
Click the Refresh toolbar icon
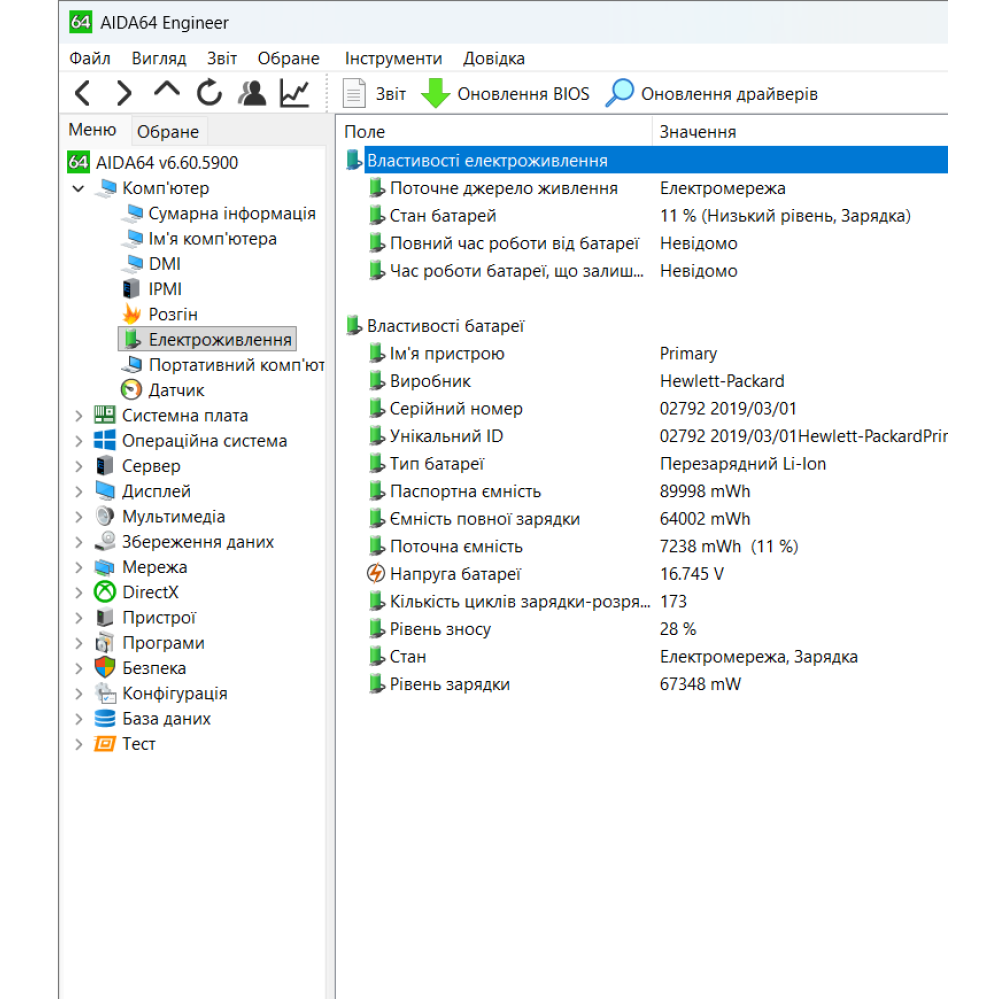[x=209, y=93]
